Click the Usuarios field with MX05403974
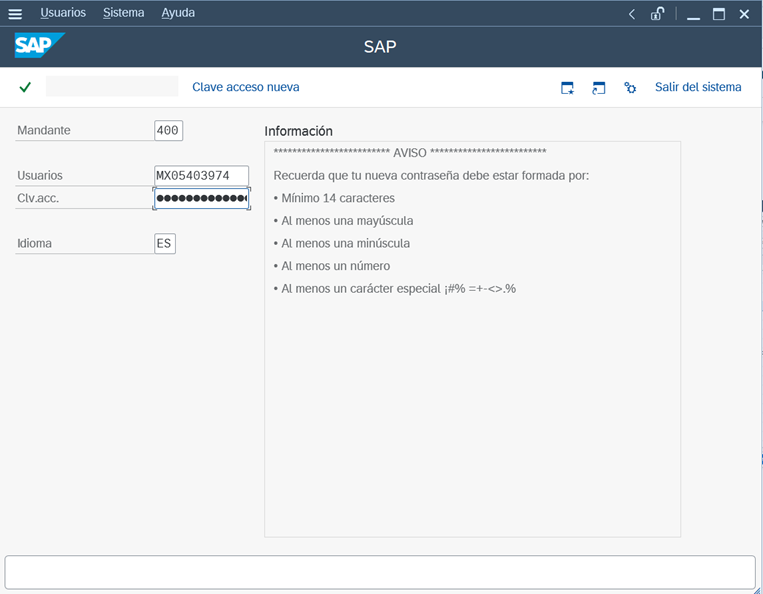The width and height of the screenshot is (763, 594). coord(201,175)
